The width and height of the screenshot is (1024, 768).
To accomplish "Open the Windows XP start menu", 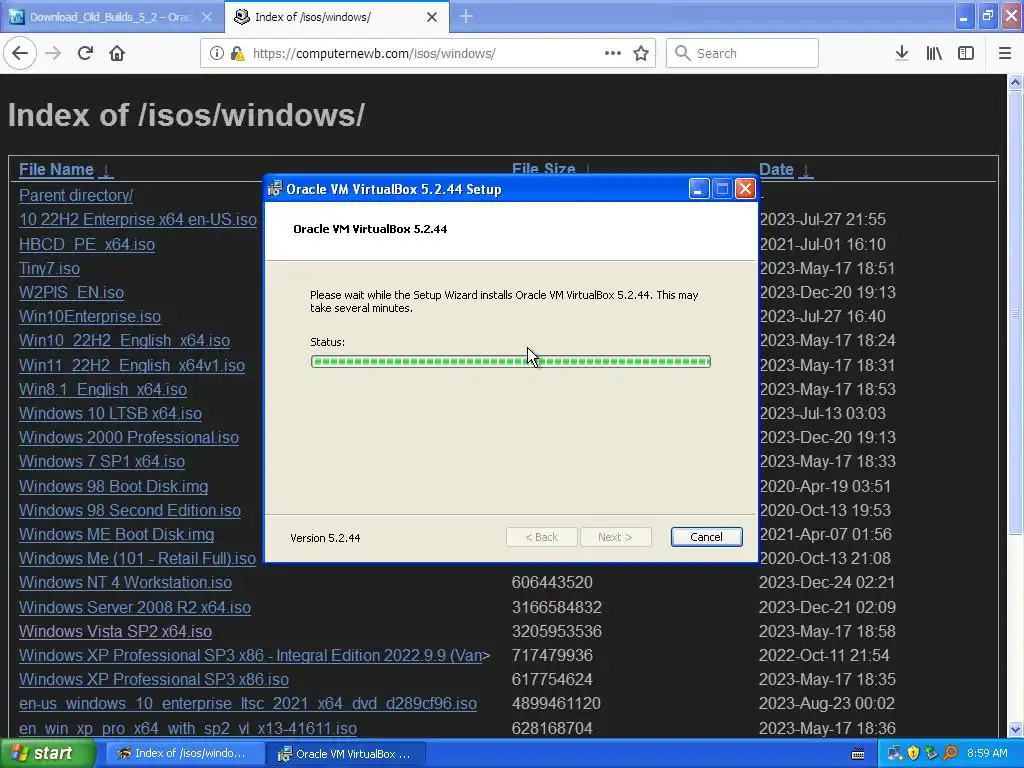I will [x=48, y=754].
